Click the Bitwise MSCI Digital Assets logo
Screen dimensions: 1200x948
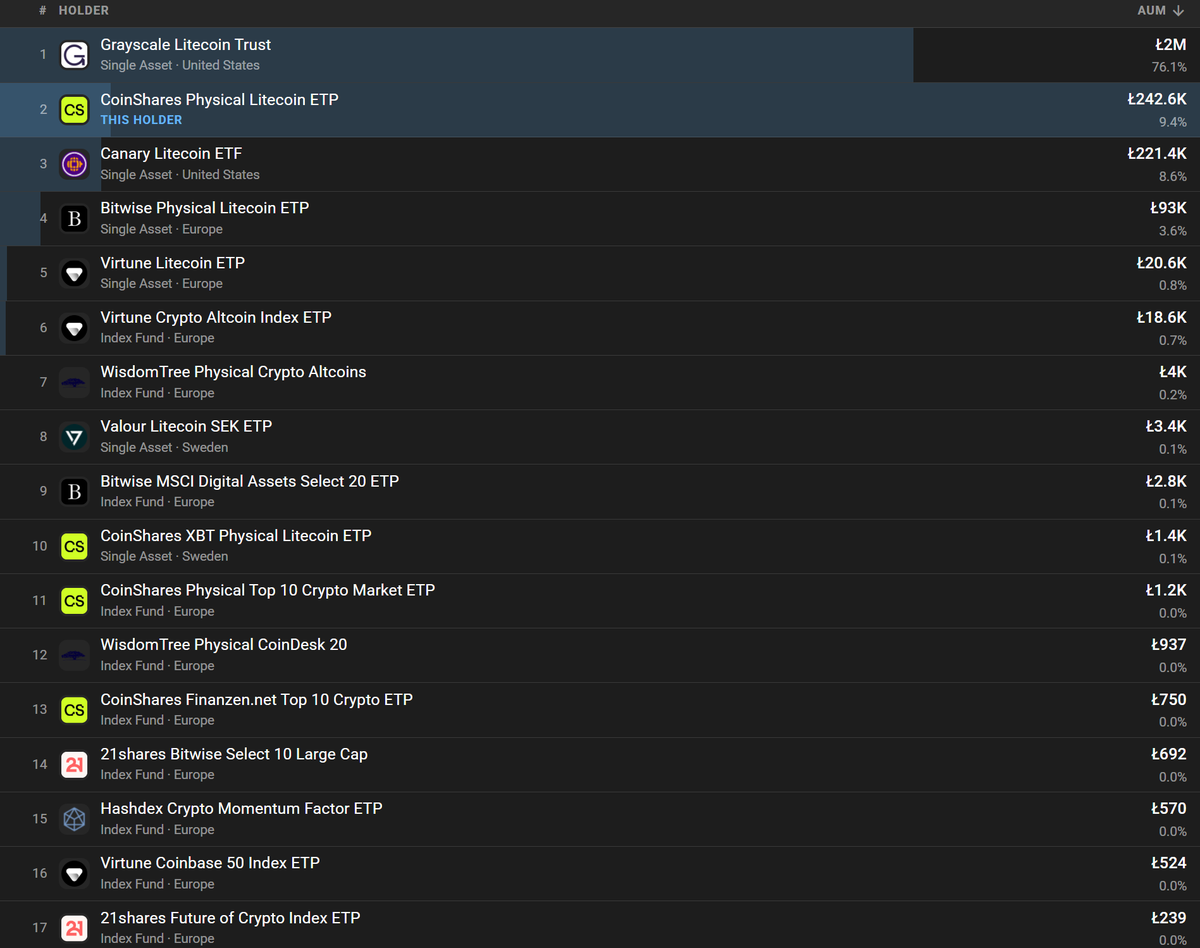tap(74, 492)
